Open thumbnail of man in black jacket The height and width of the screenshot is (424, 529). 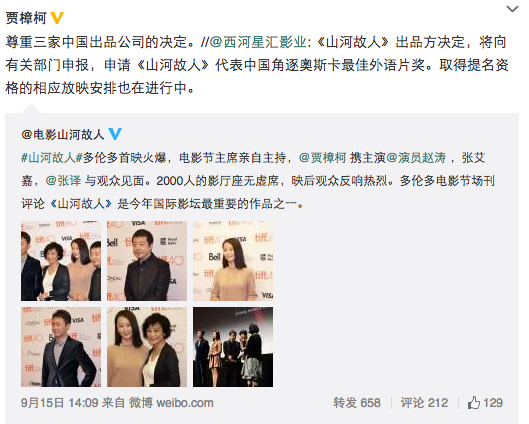pyautogui.click(x=147, y=261)
